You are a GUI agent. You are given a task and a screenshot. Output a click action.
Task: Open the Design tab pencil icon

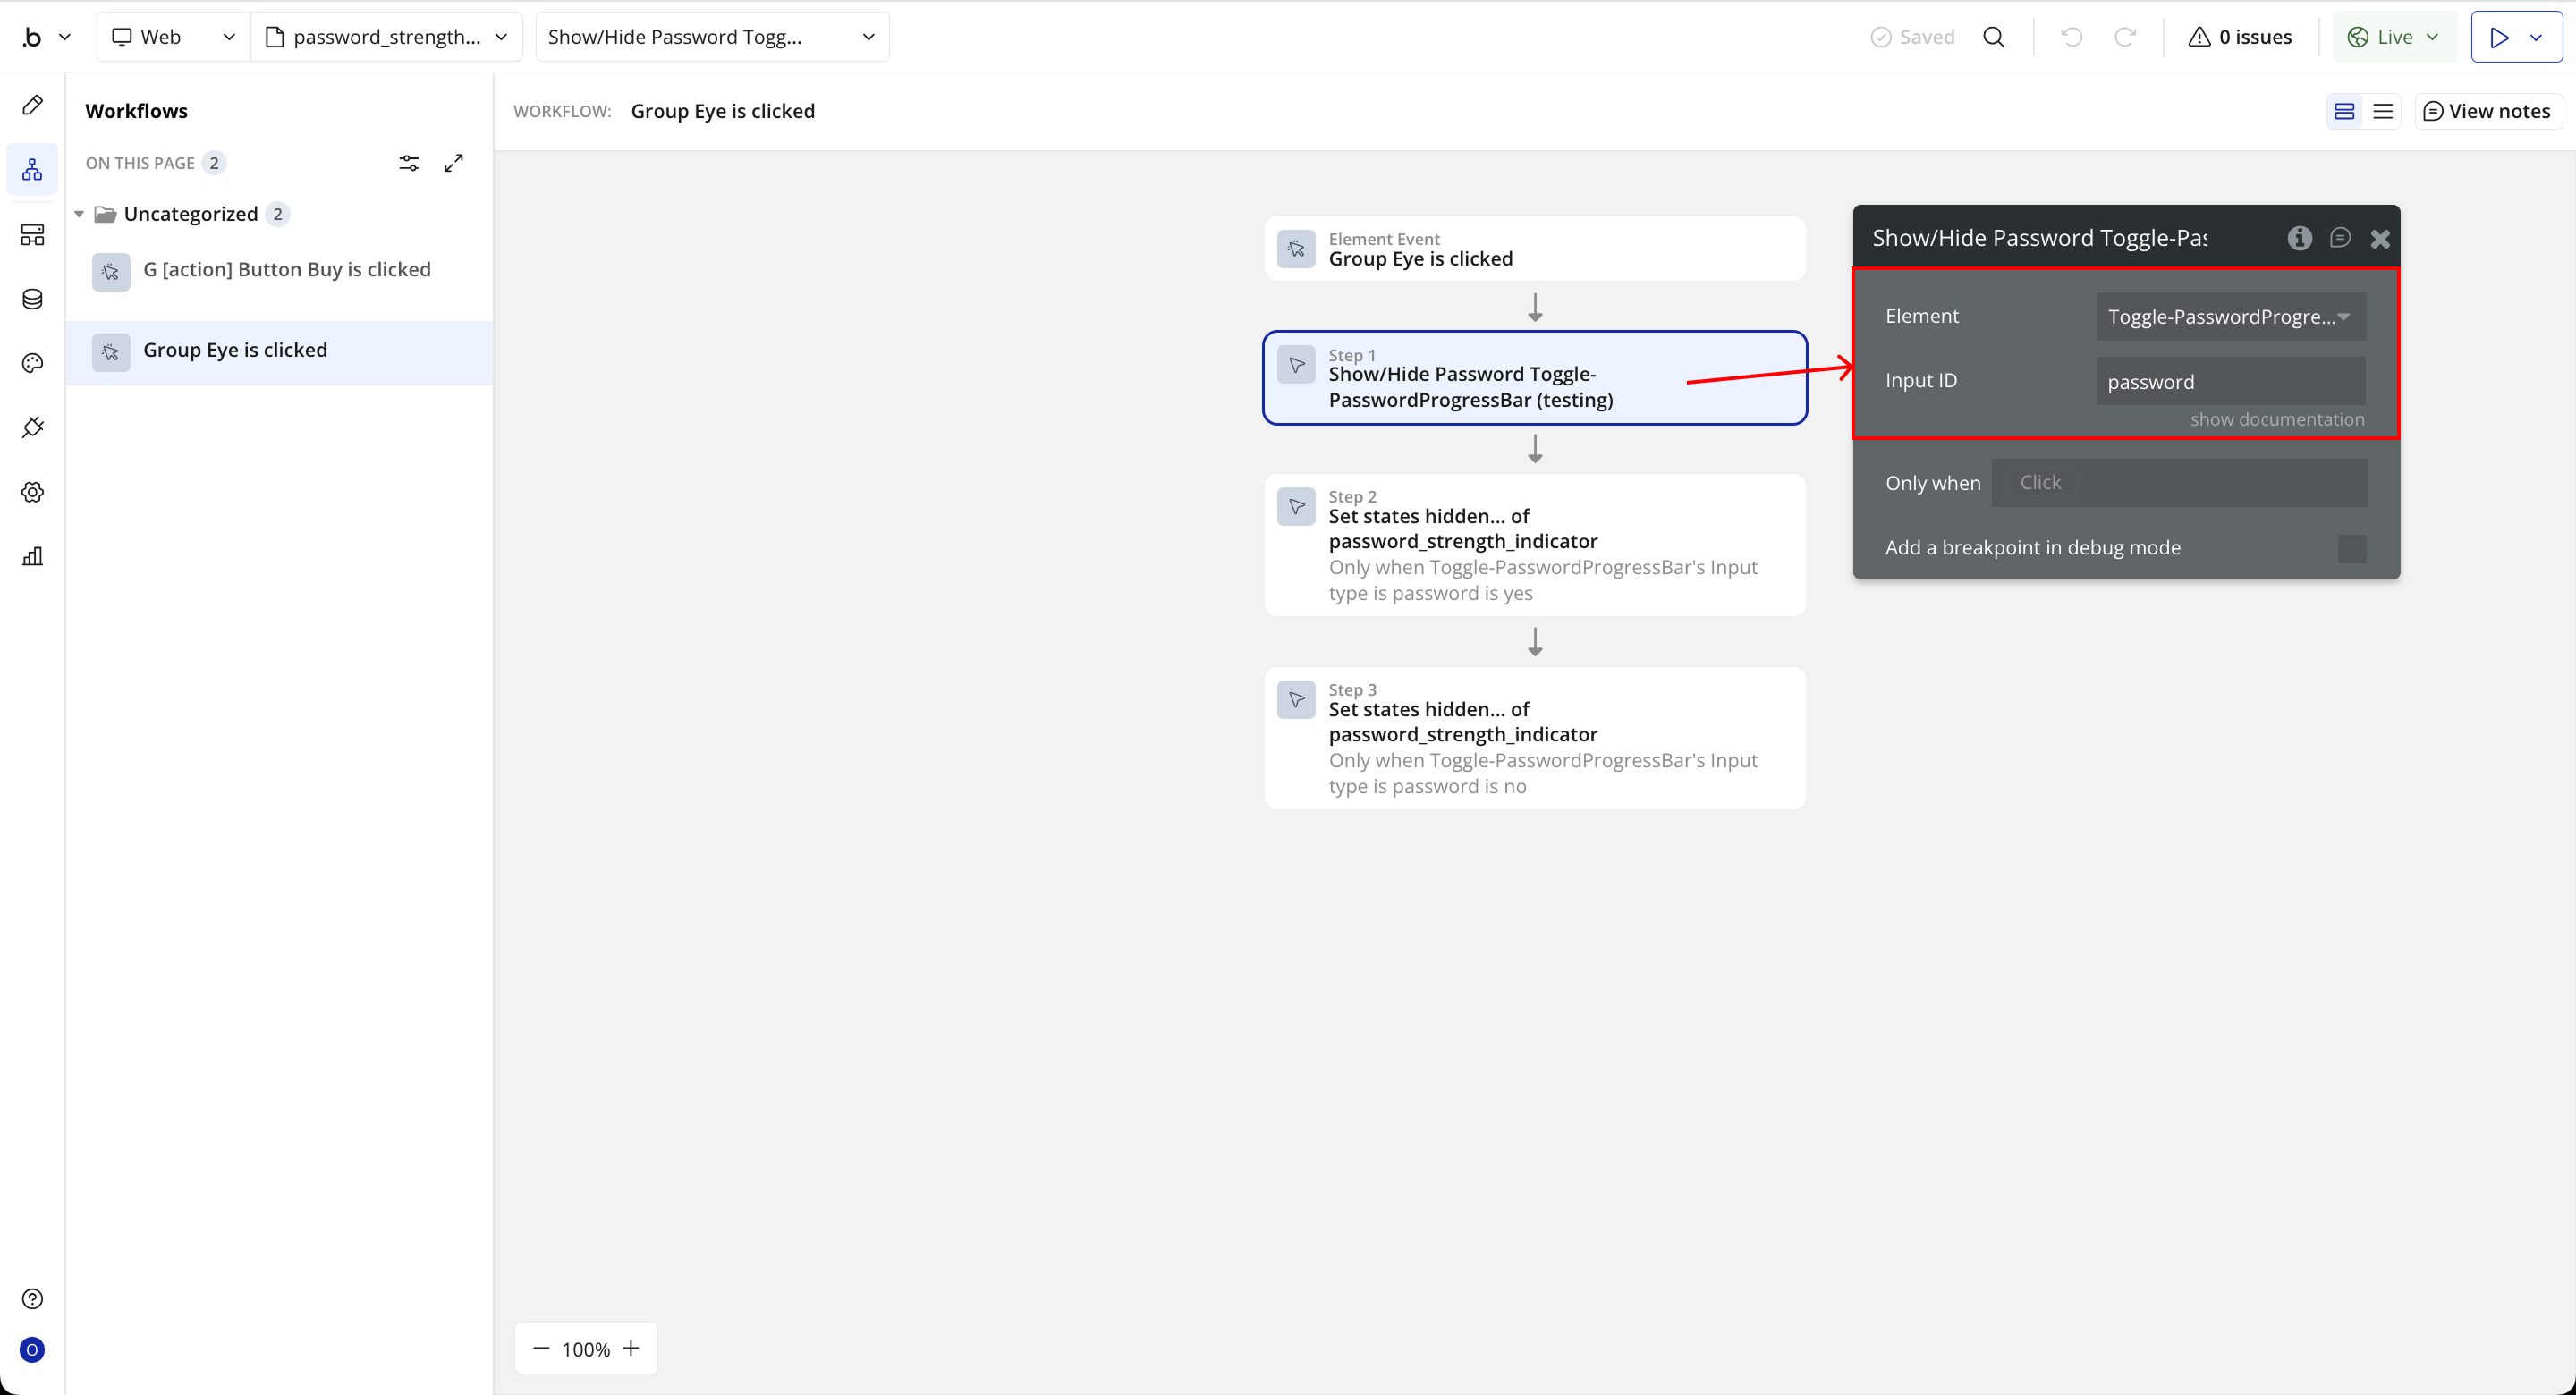32,105
